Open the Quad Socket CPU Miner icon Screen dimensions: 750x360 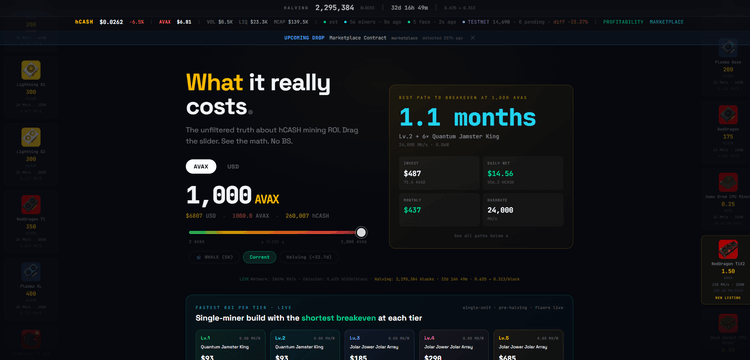(728, 323)
